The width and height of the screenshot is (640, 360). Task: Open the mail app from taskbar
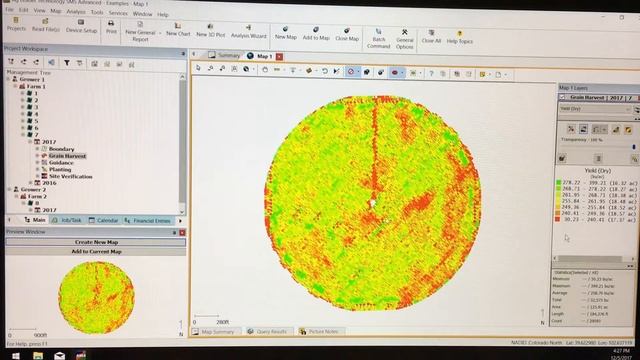(x=60, y=356)
